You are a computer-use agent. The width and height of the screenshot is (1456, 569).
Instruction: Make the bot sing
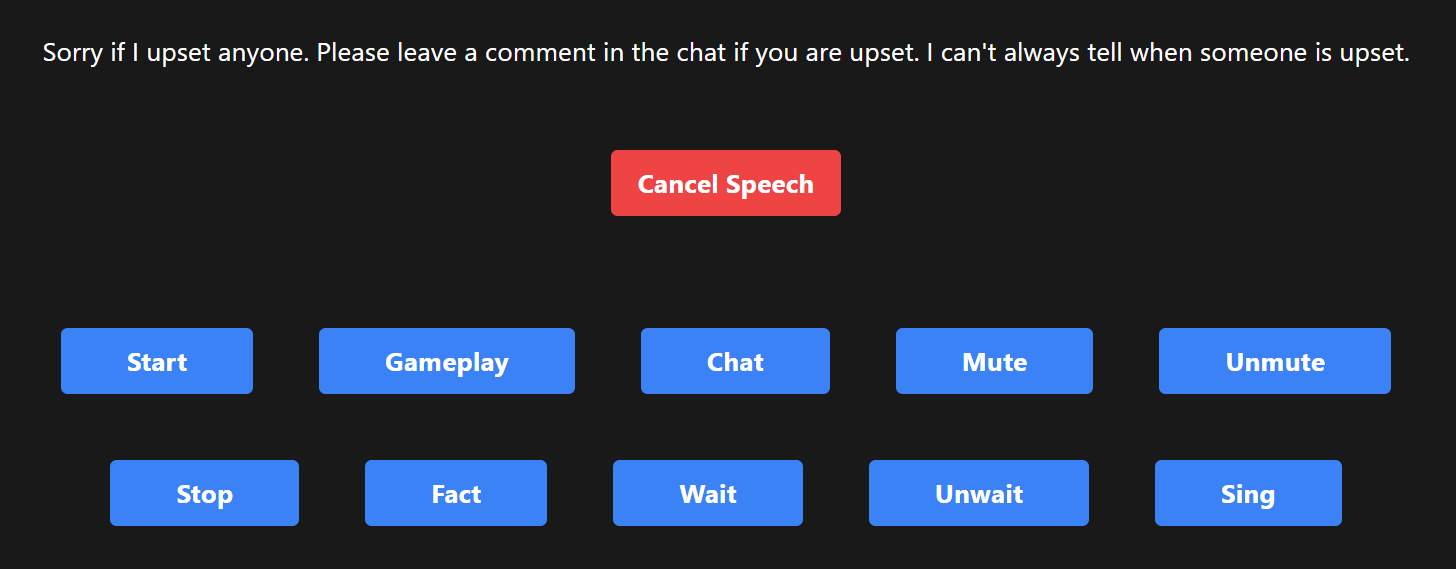click(x=1247, y=493)
